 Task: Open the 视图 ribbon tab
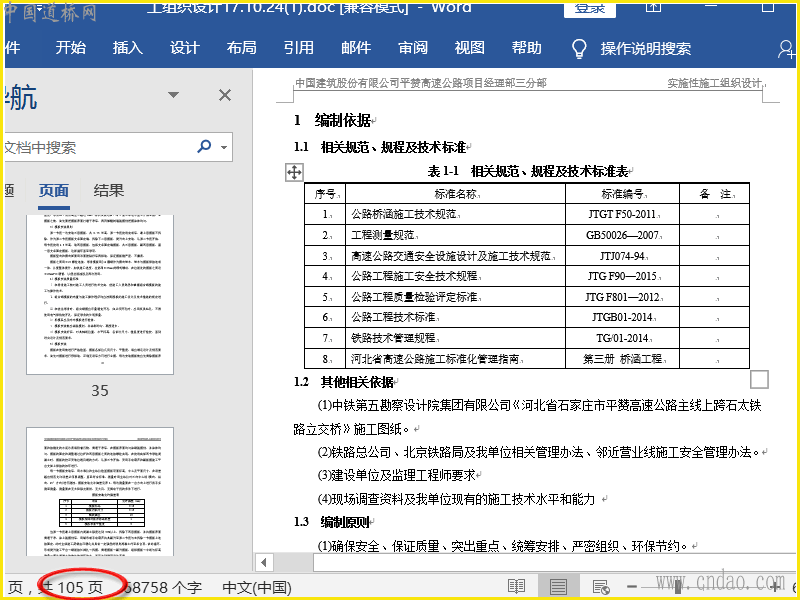tap(470, 48)
